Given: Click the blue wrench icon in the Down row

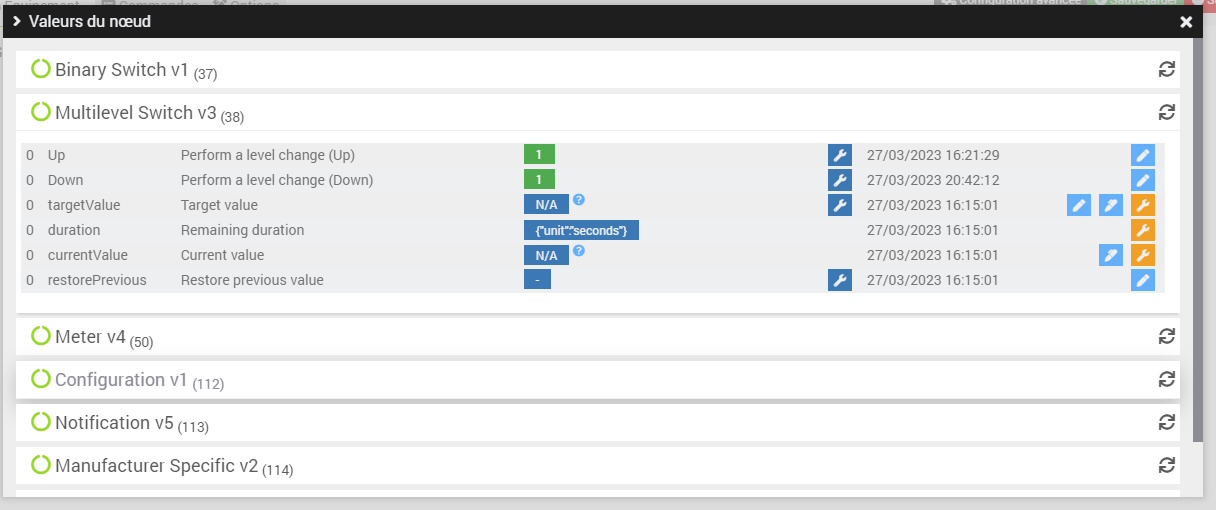Looking at the screenshot, I should [x=839, y=180].
